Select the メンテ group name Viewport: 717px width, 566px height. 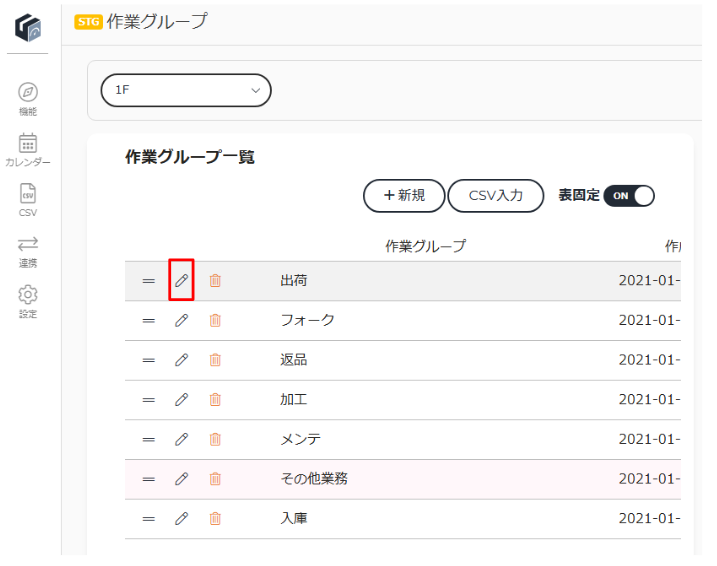300,439
